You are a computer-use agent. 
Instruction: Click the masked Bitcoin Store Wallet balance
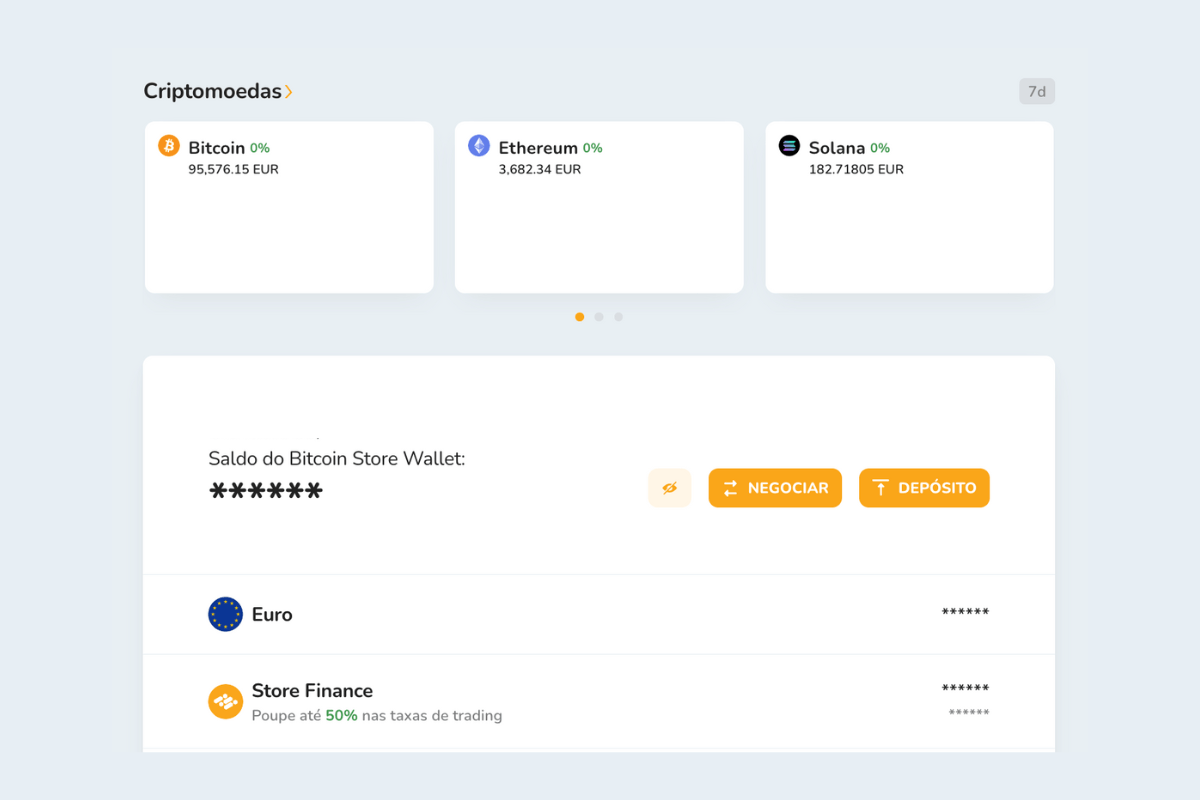[266, 490]
